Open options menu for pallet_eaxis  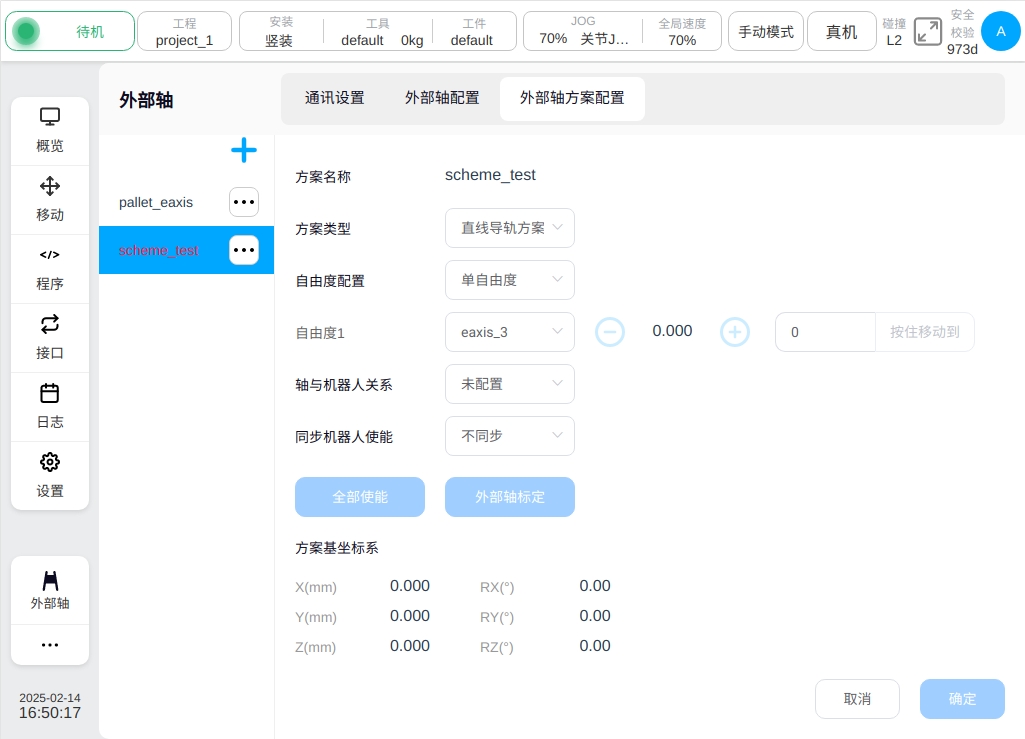pos(244,202)
